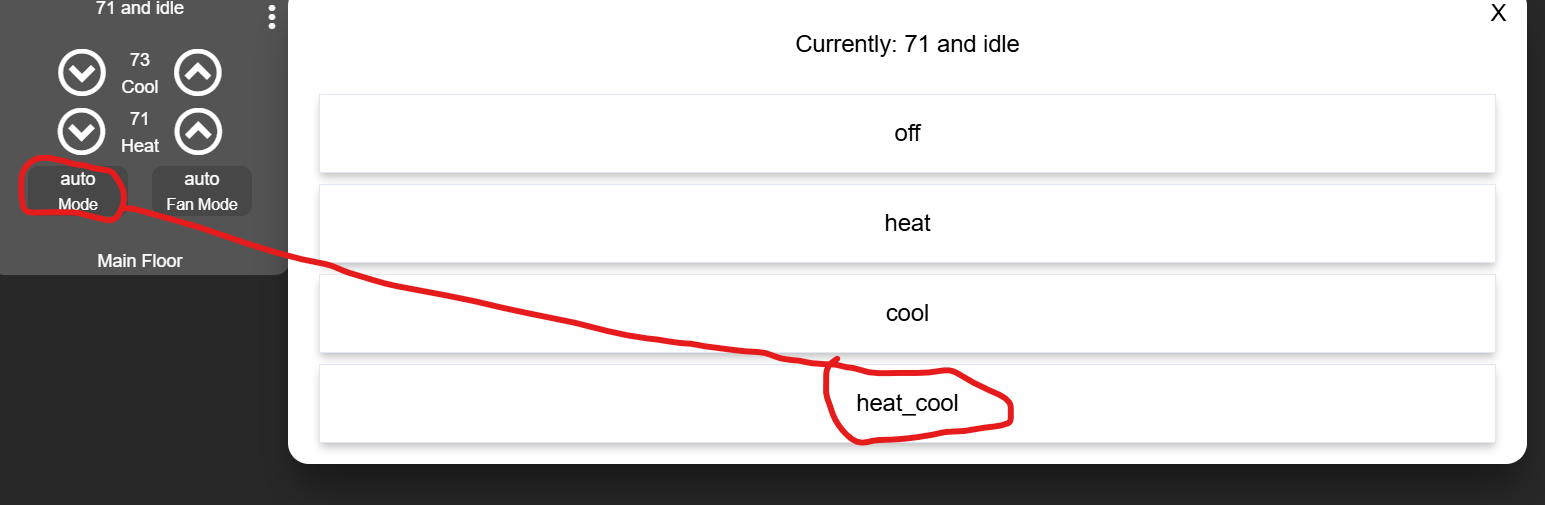
Task: Lower the Cool setpoint with down arrow
Action: [82, 72]
